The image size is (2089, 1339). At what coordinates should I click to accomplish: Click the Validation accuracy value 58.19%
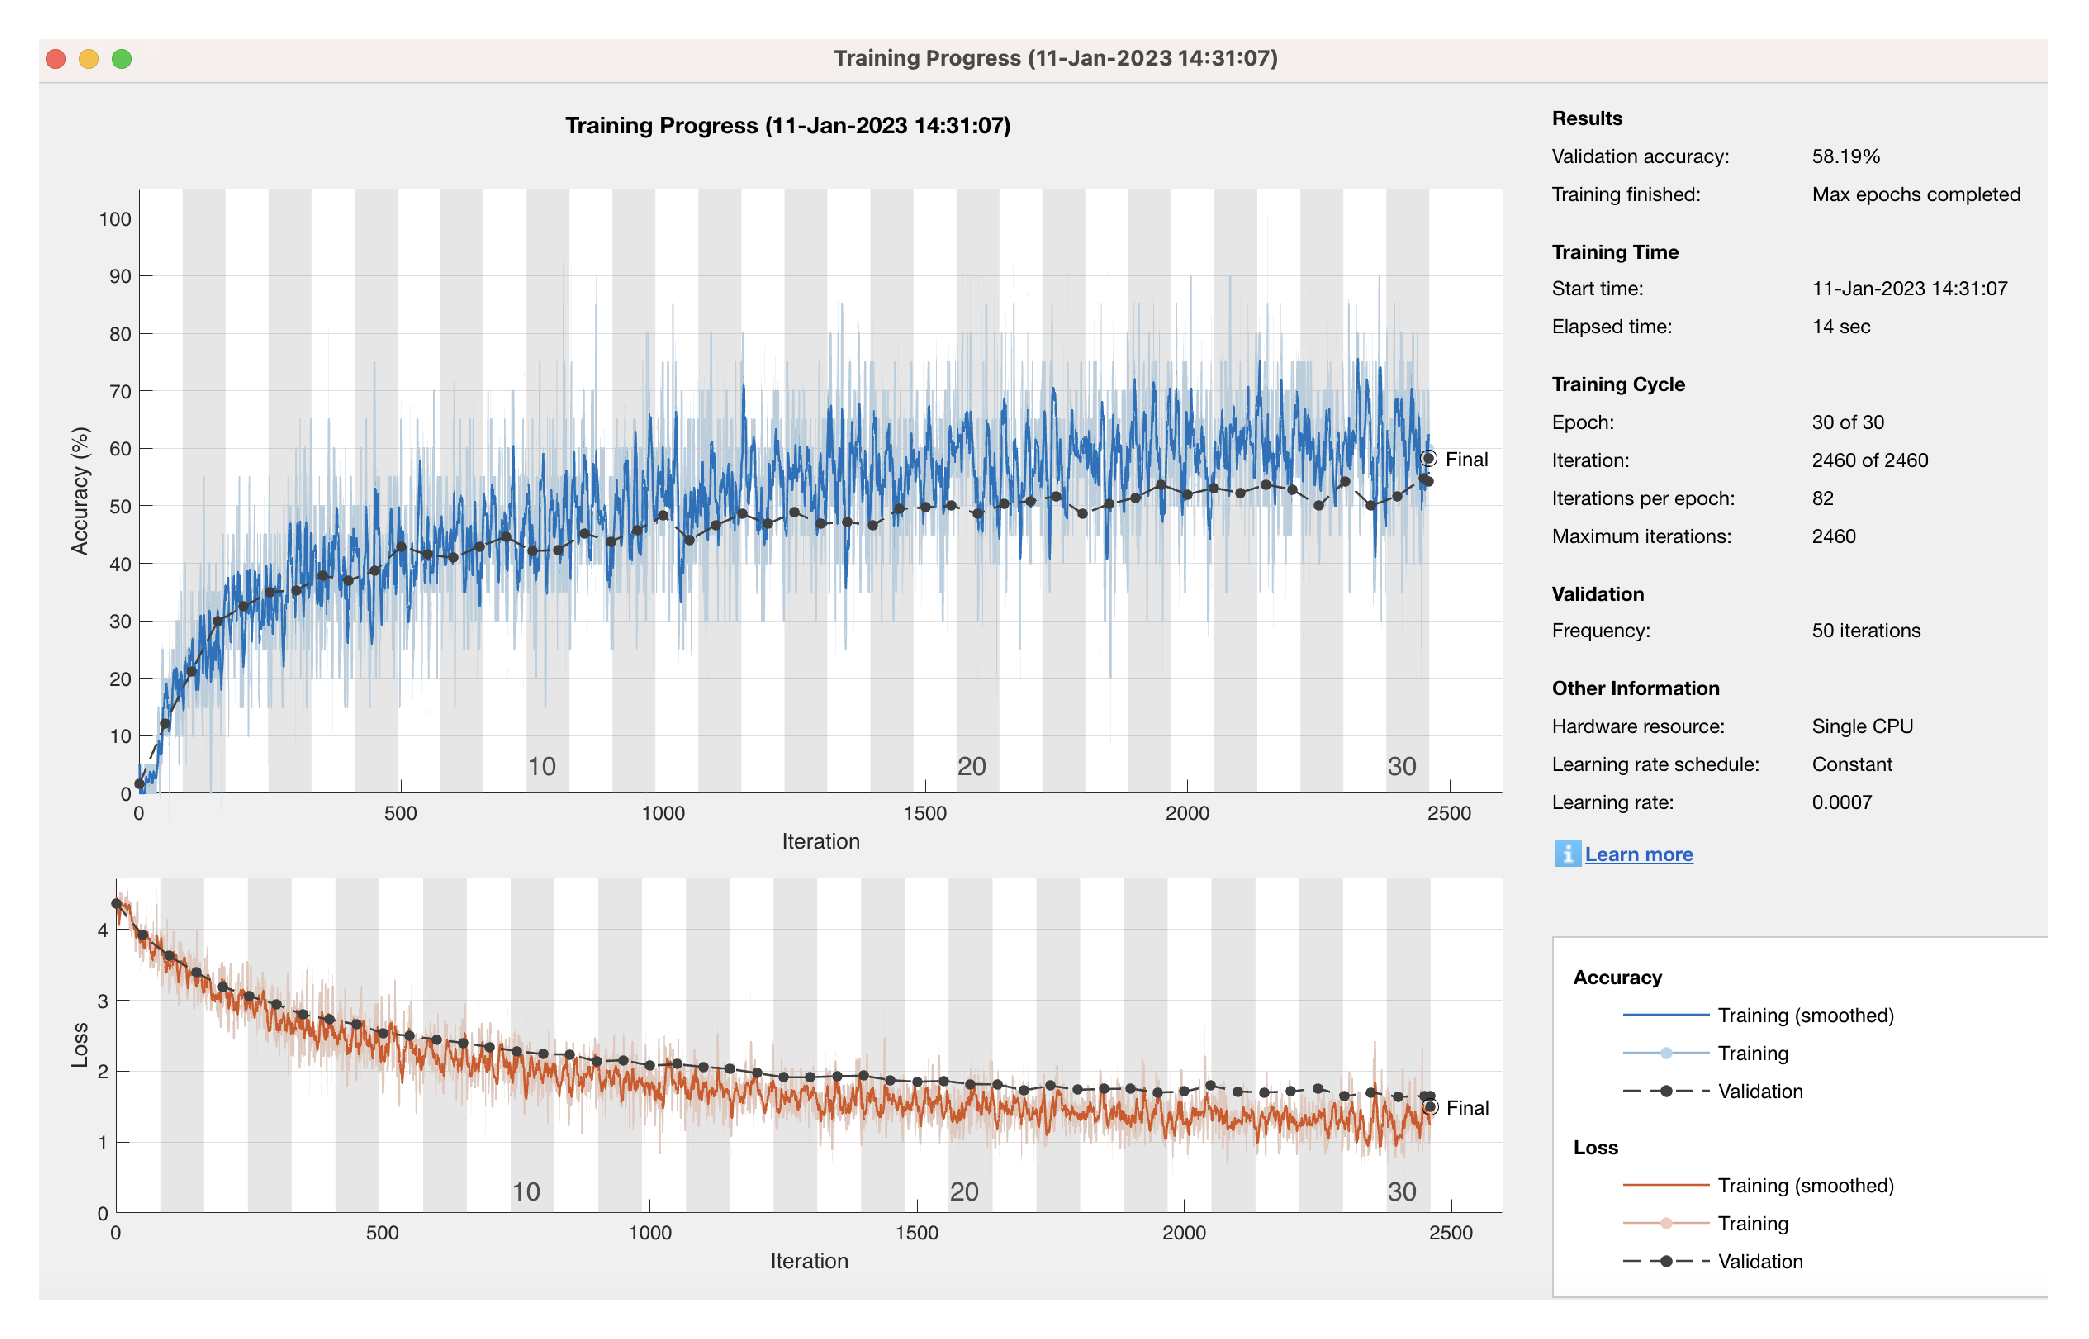pyautogui.click(x=1845, y=156)
